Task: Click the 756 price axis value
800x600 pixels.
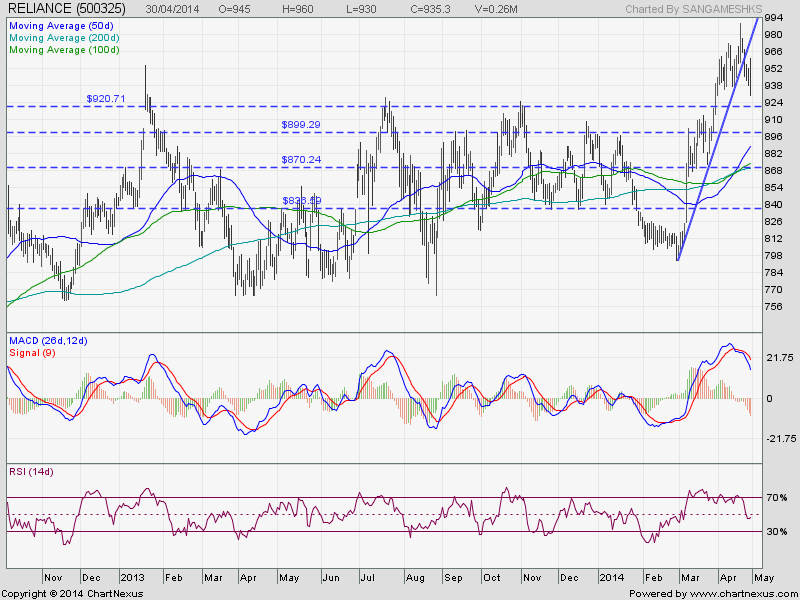Action: point(773,307)
